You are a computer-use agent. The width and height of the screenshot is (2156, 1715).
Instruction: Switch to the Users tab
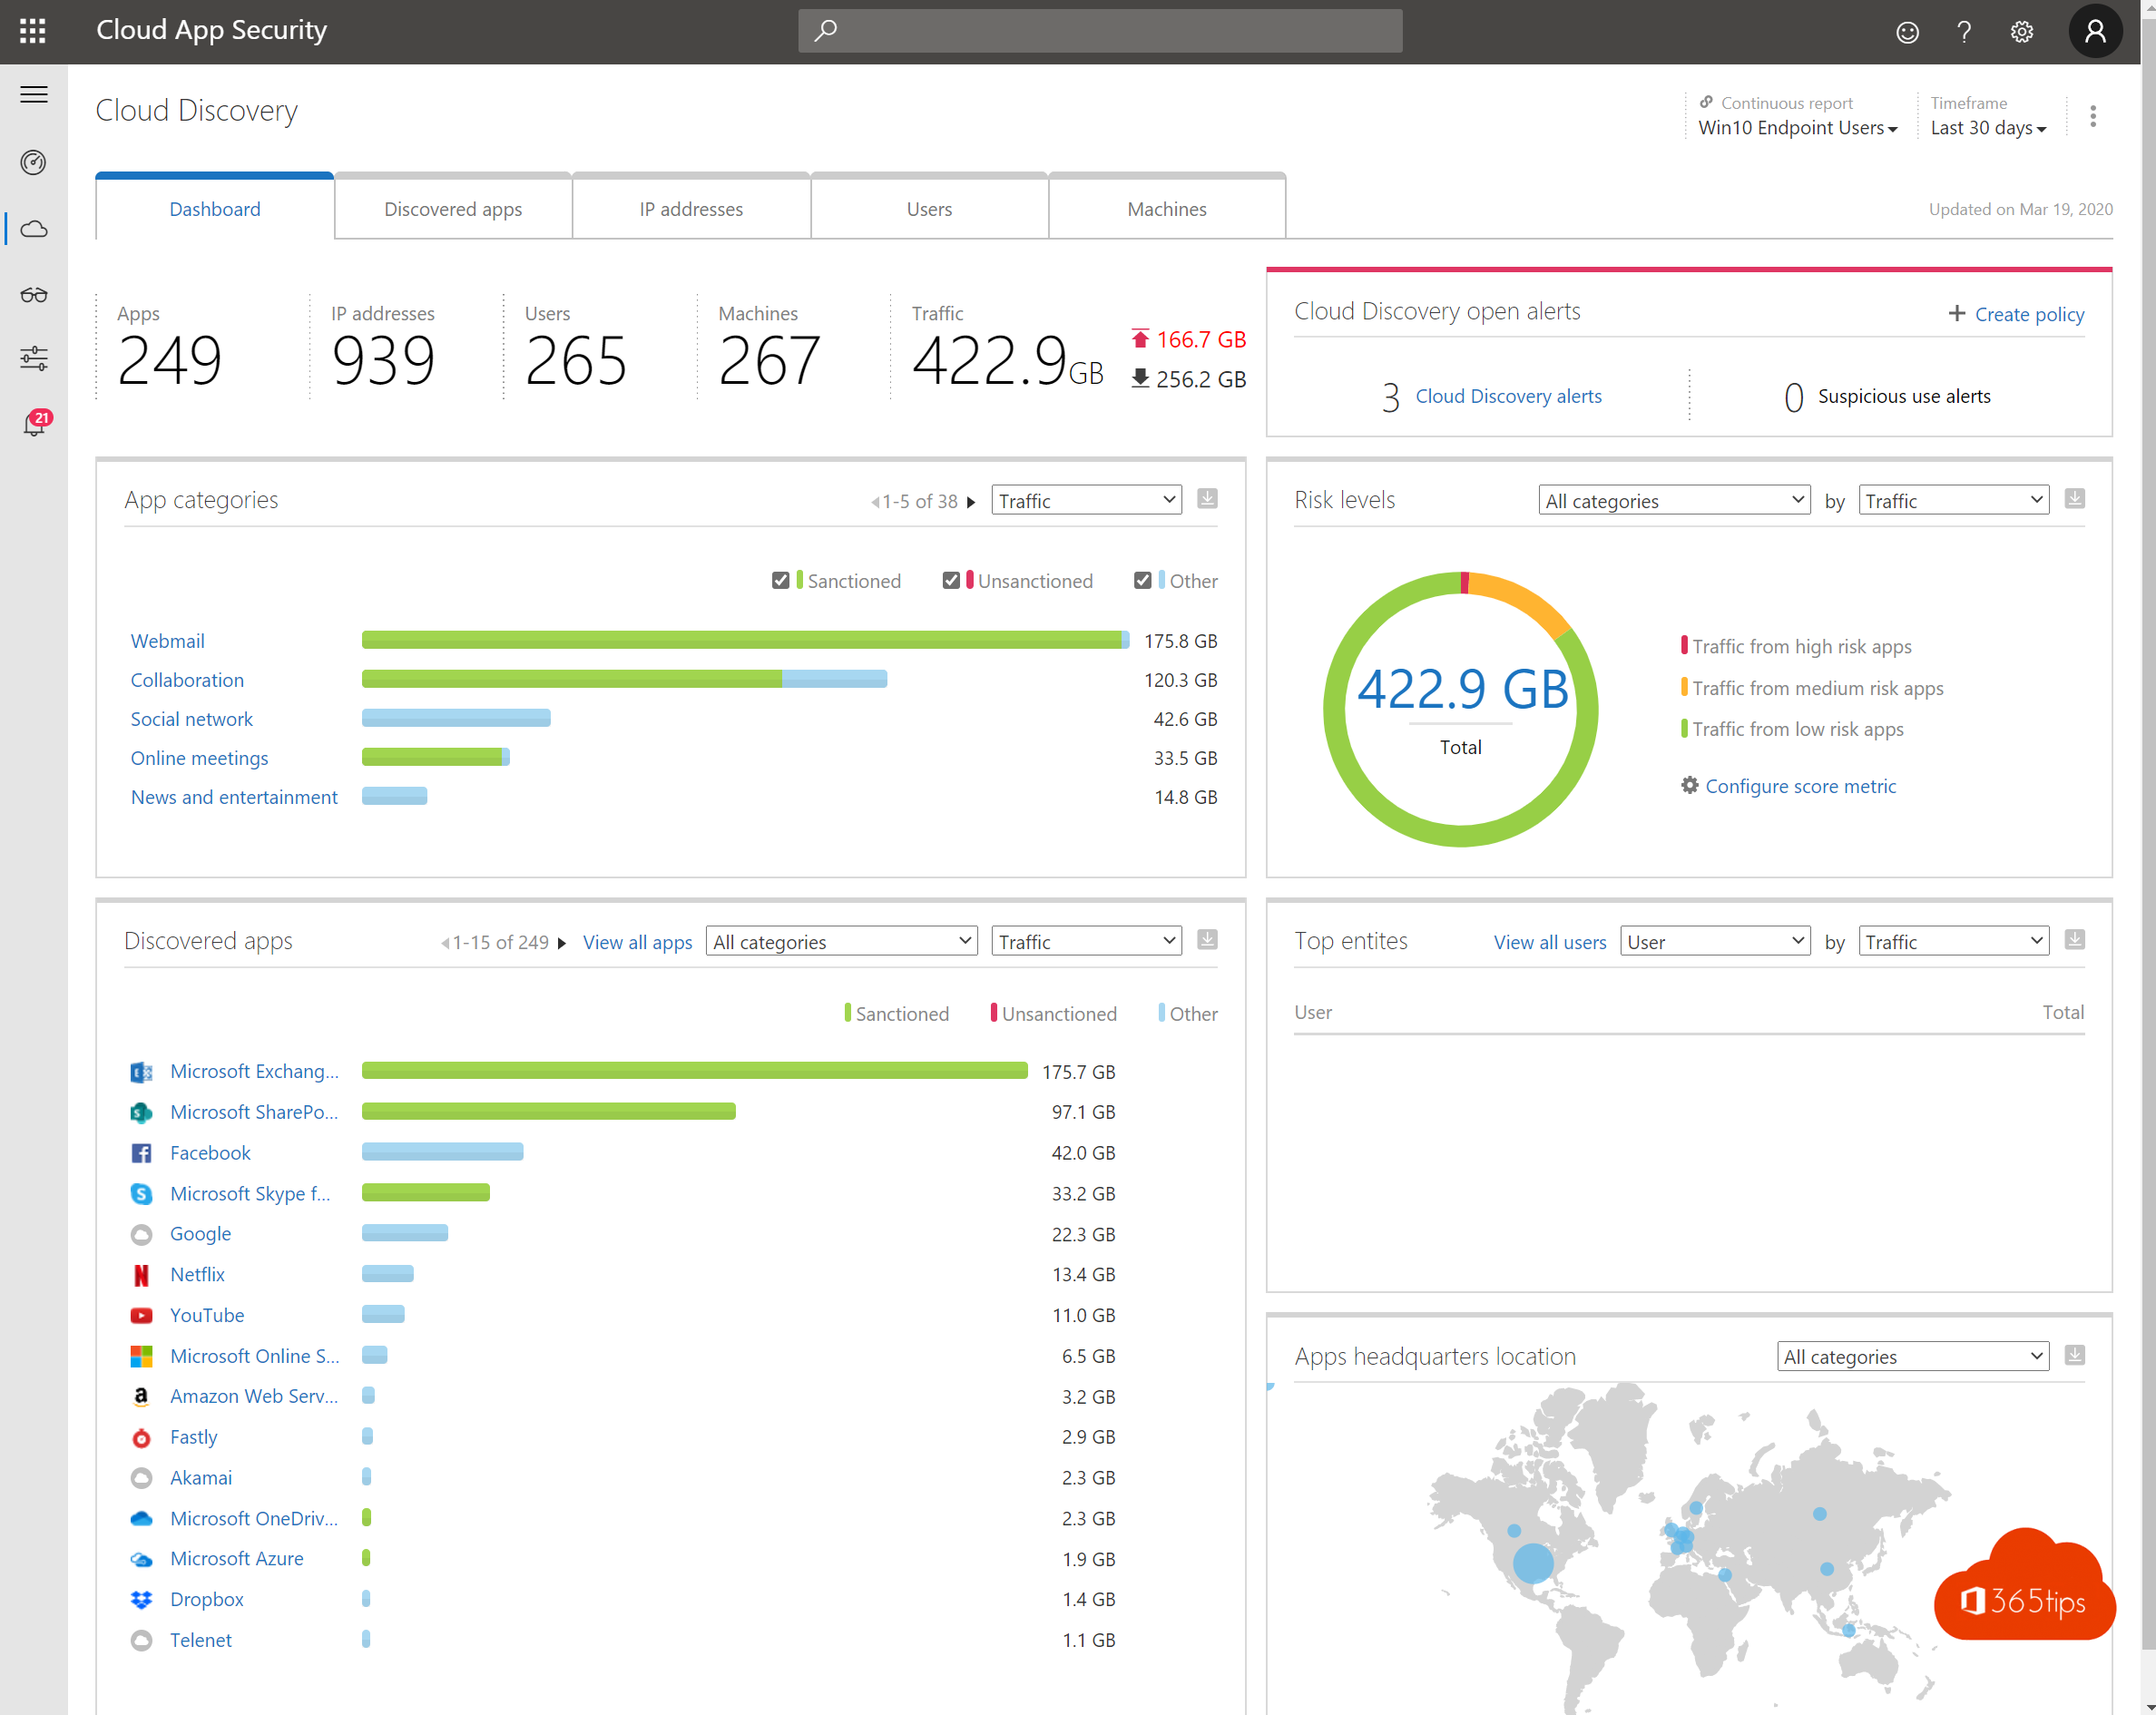[927, 209]
